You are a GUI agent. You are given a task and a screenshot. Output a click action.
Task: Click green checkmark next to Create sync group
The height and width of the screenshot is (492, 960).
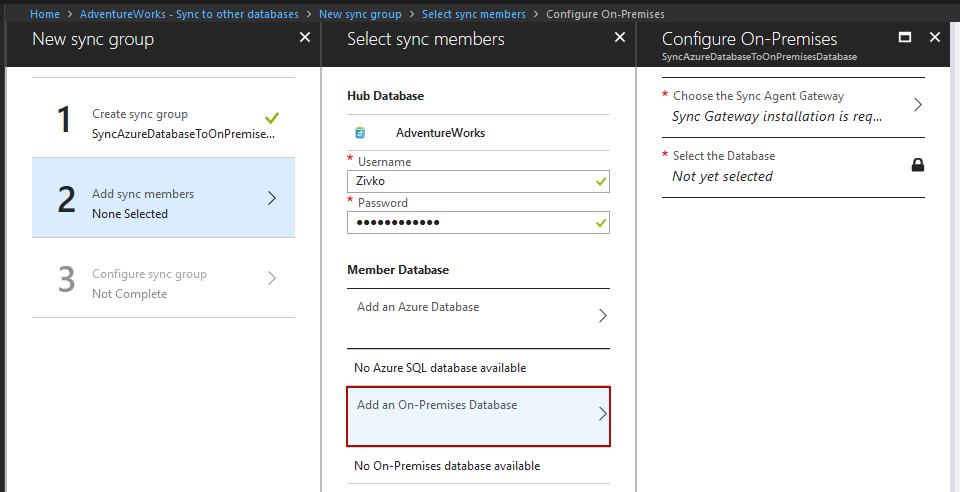pyautogui.click(x=272, y=117)
